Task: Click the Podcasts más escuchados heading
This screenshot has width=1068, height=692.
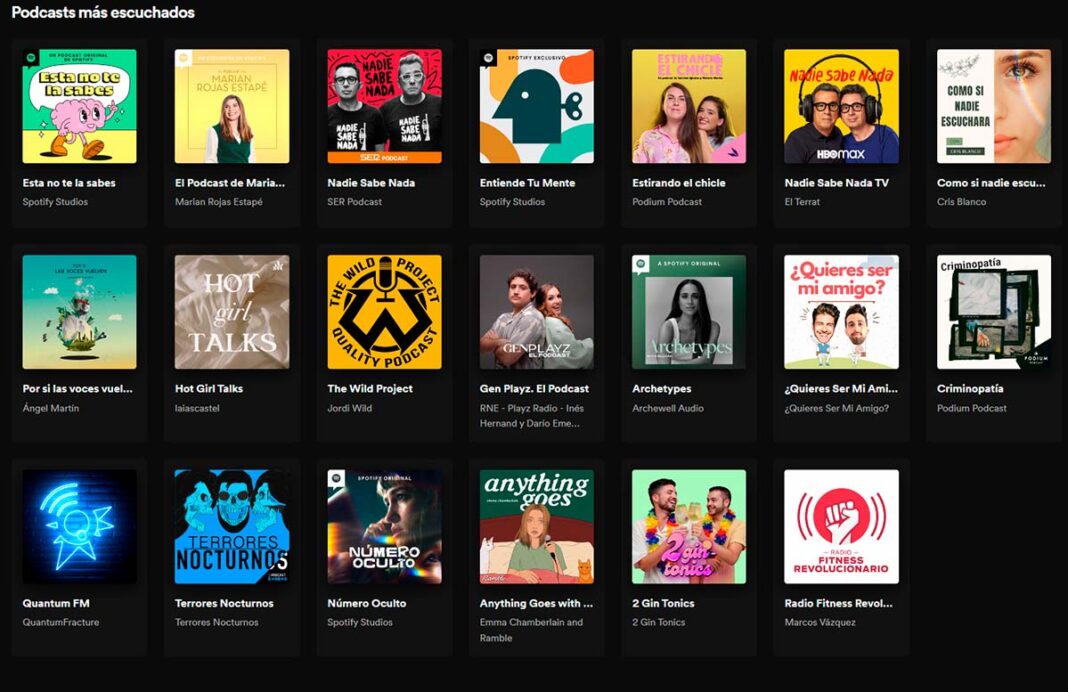Action: coord(103,13)
